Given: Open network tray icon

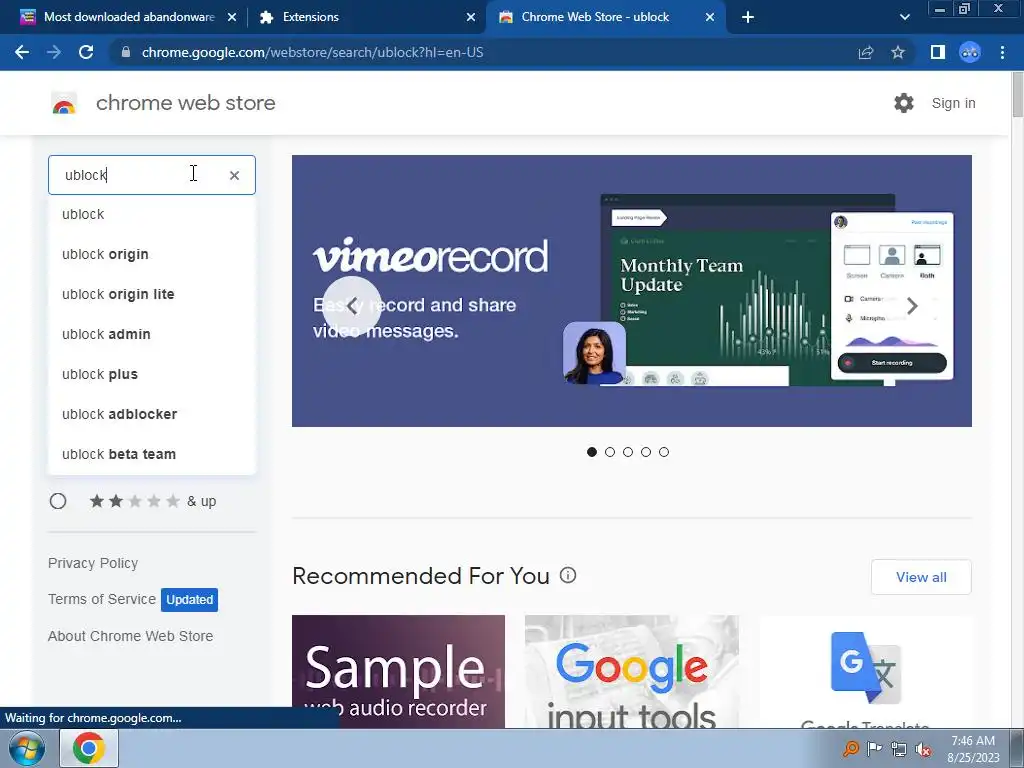Looking at the screenshot, I should [899, 749].
